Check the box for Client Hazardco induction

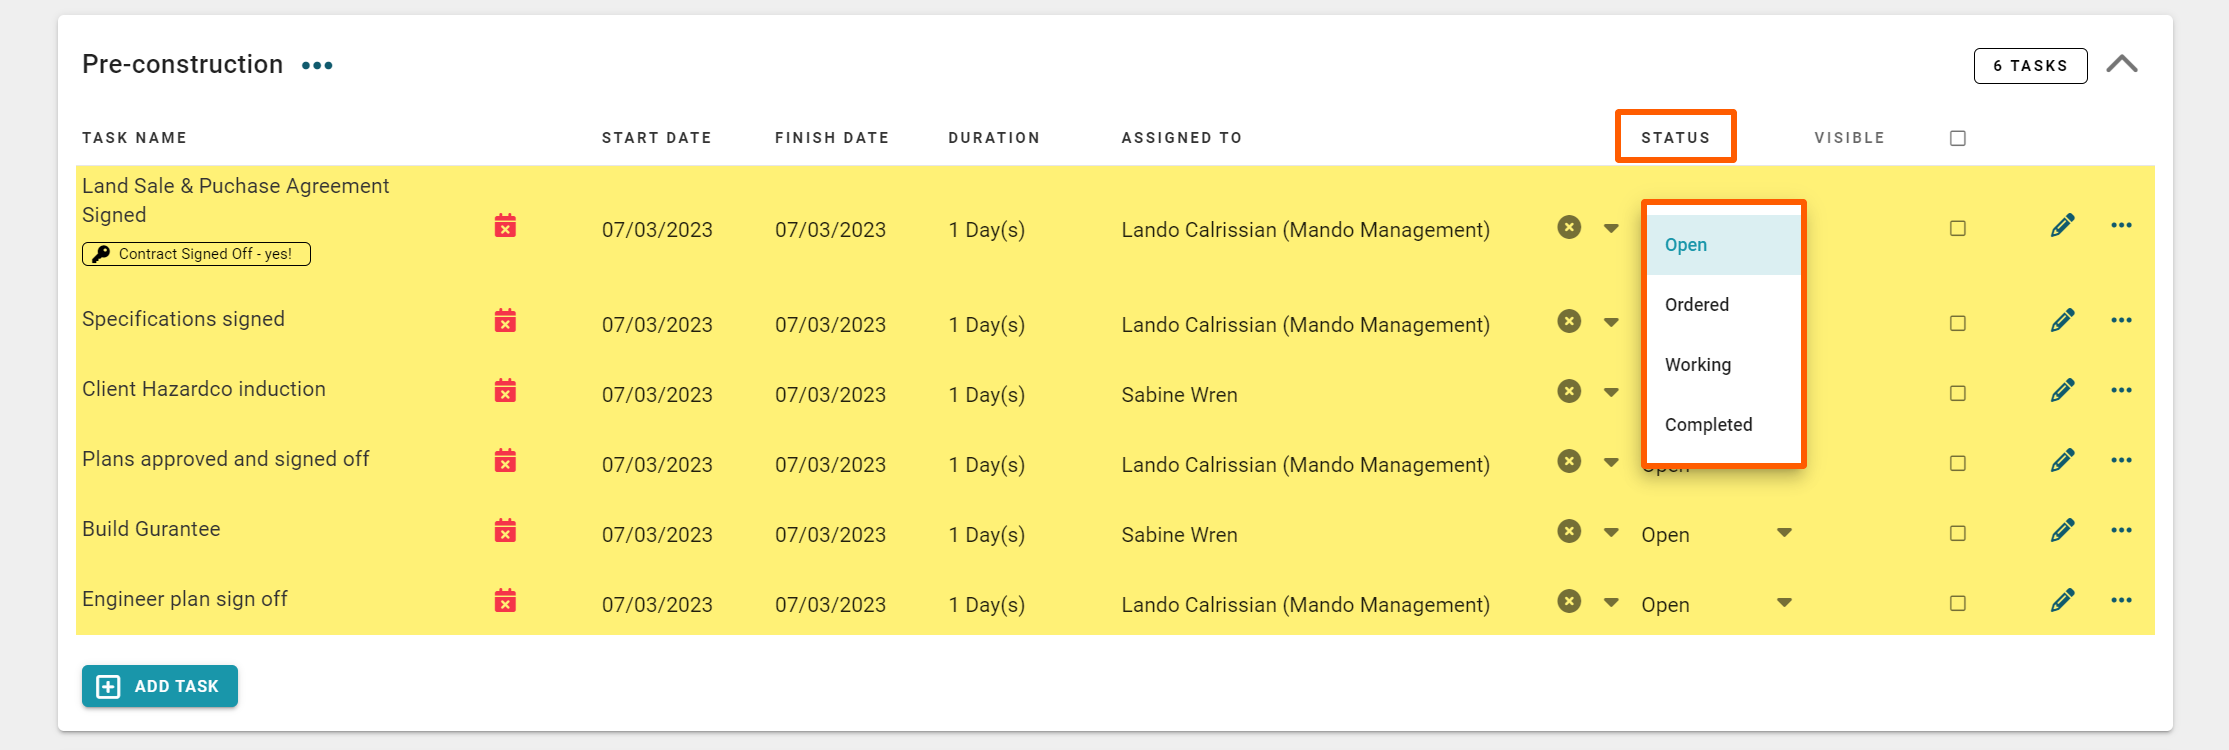click(1958, 393)
